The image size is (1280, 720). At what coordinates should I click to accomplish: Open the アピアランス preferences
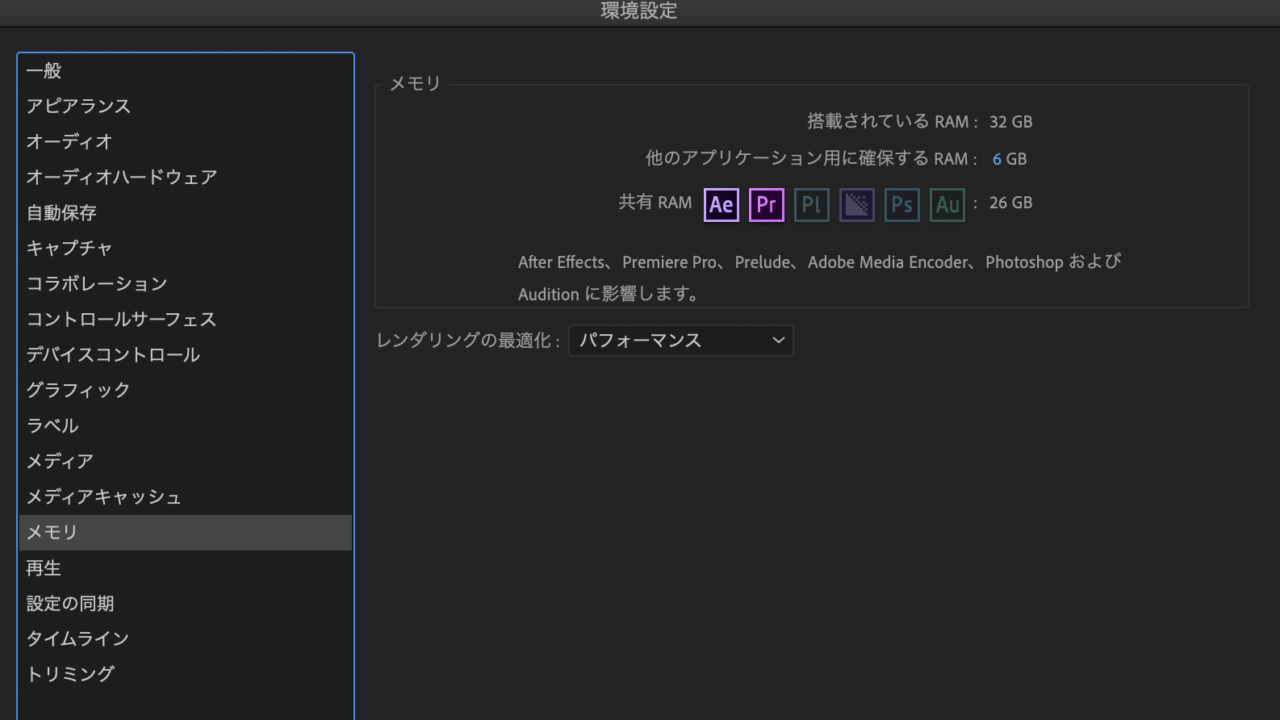point(186,106)
